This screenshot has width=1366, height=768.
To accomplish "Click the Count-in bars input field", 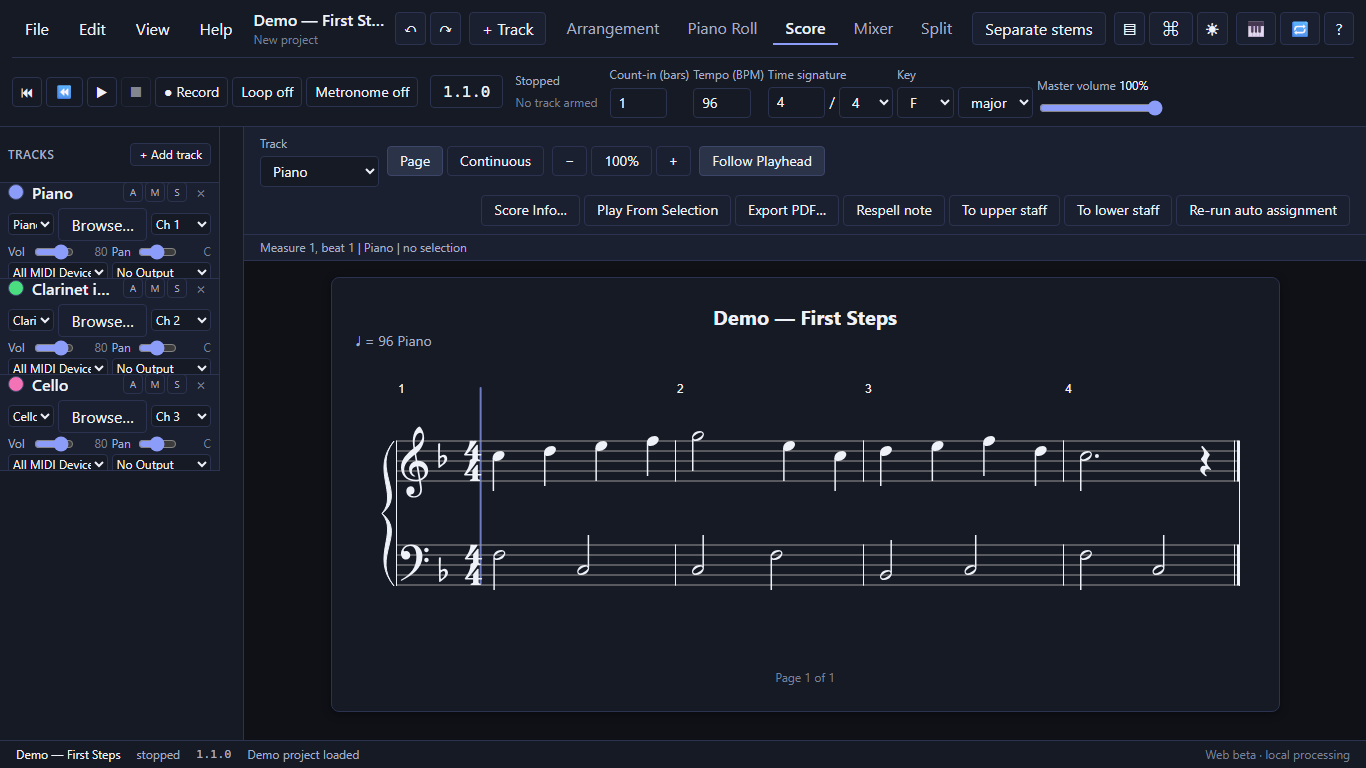I will pyautogui.click(x=638, y=103).
